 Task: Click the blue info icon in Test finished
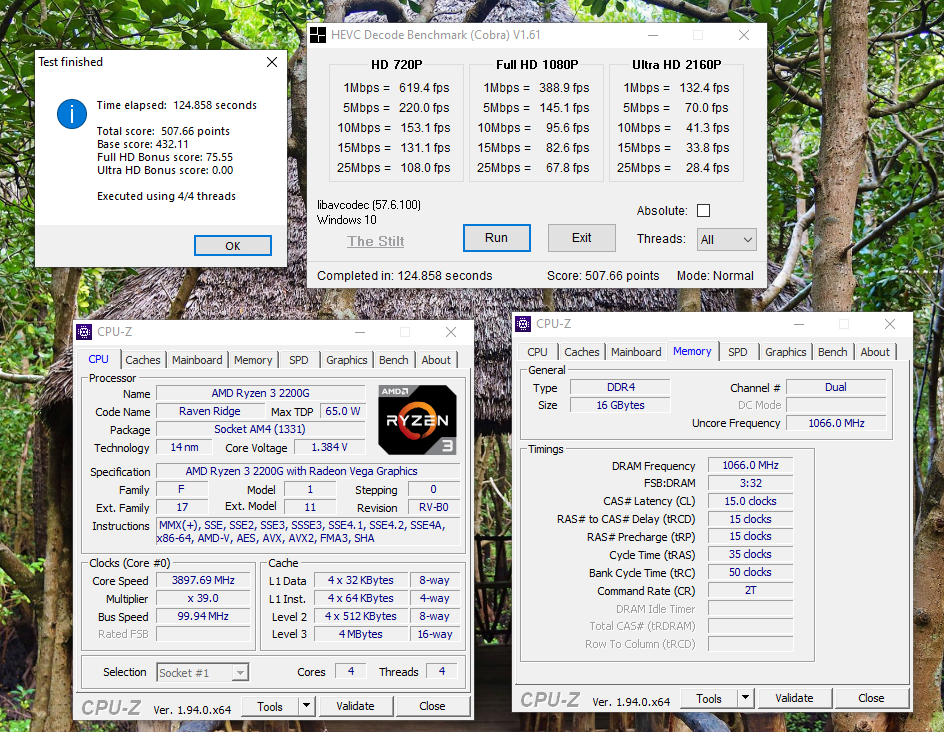[72, 114]
